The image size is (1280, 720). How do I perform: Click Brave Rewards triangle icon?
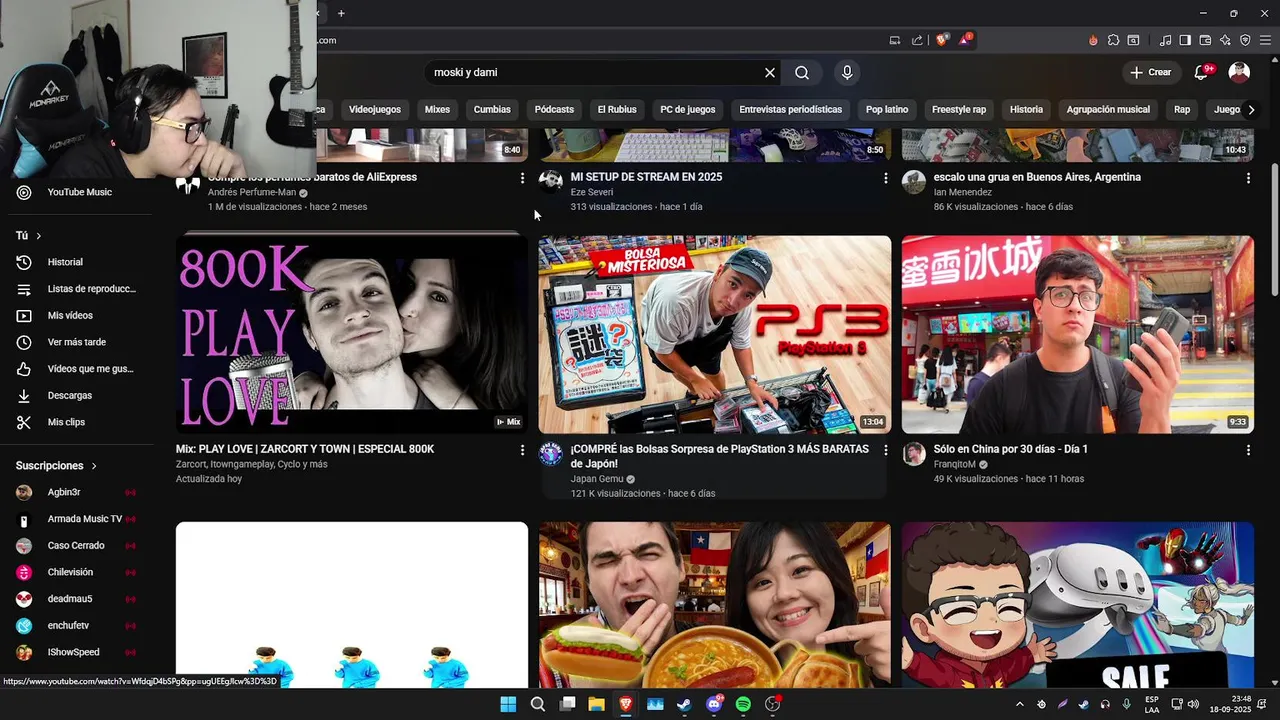(x=965, y=40)
